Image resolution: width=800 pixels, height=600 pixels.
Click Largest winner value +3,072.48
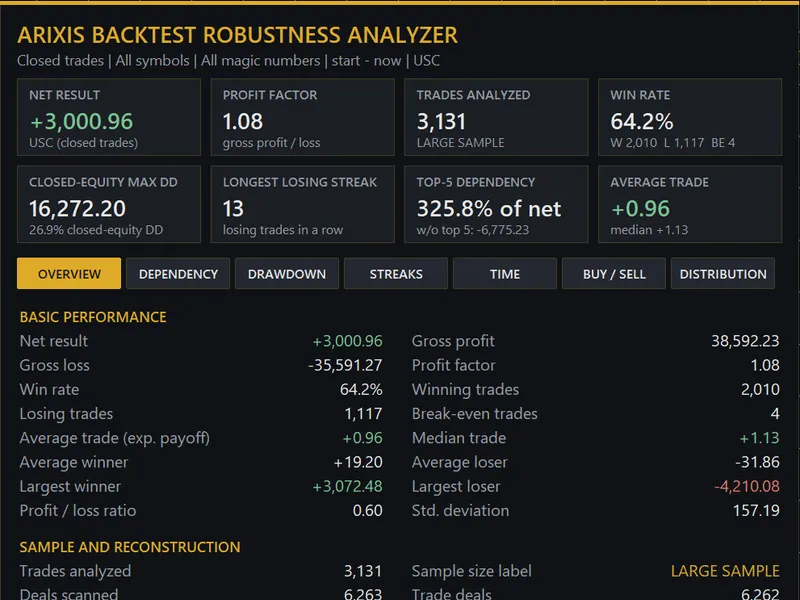347,486
